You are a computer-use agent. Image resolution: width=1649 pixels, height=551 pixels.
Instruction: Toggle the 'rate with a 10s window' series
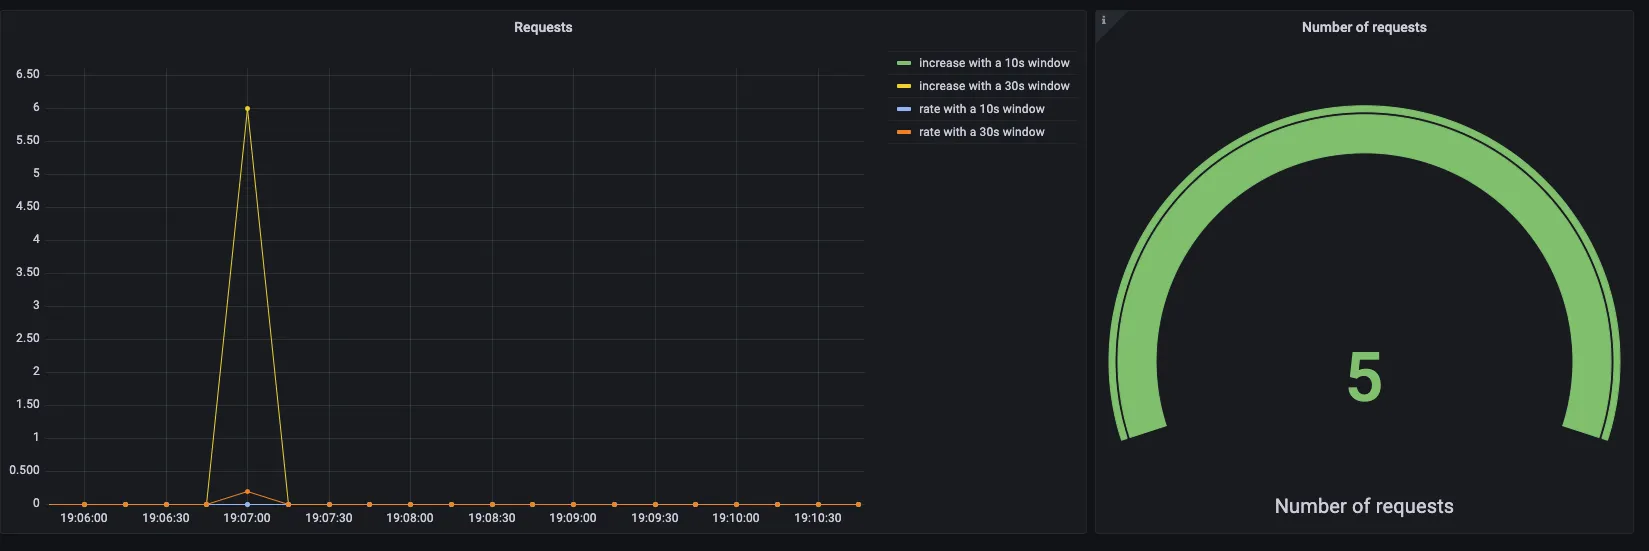pyautogui.click(x=982, y=109)
